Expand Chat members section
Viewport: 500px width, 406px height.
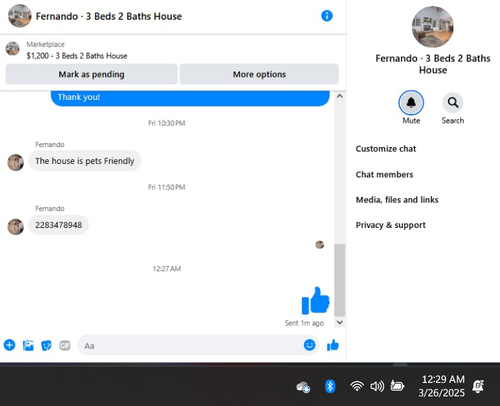pyautogui.click(x=384, y=174)
